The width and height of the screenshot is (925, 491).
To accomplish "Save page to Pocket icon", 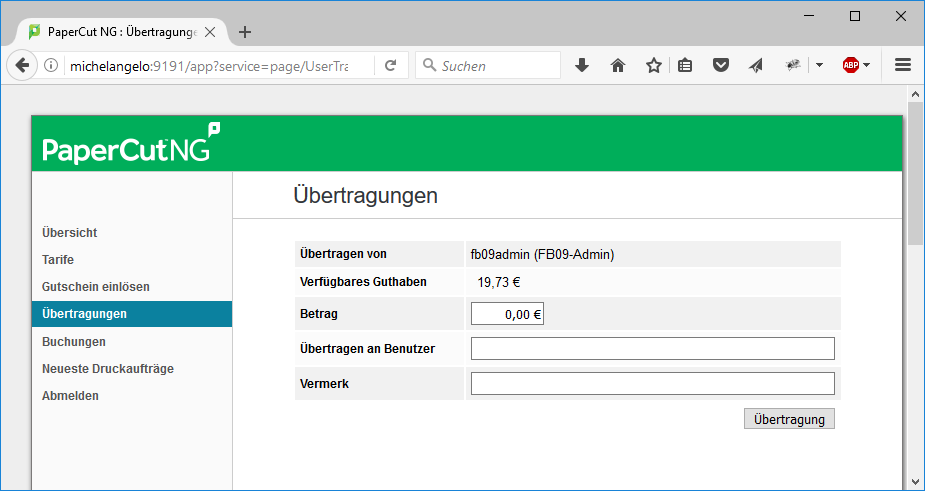I will (x=720, y=66).
